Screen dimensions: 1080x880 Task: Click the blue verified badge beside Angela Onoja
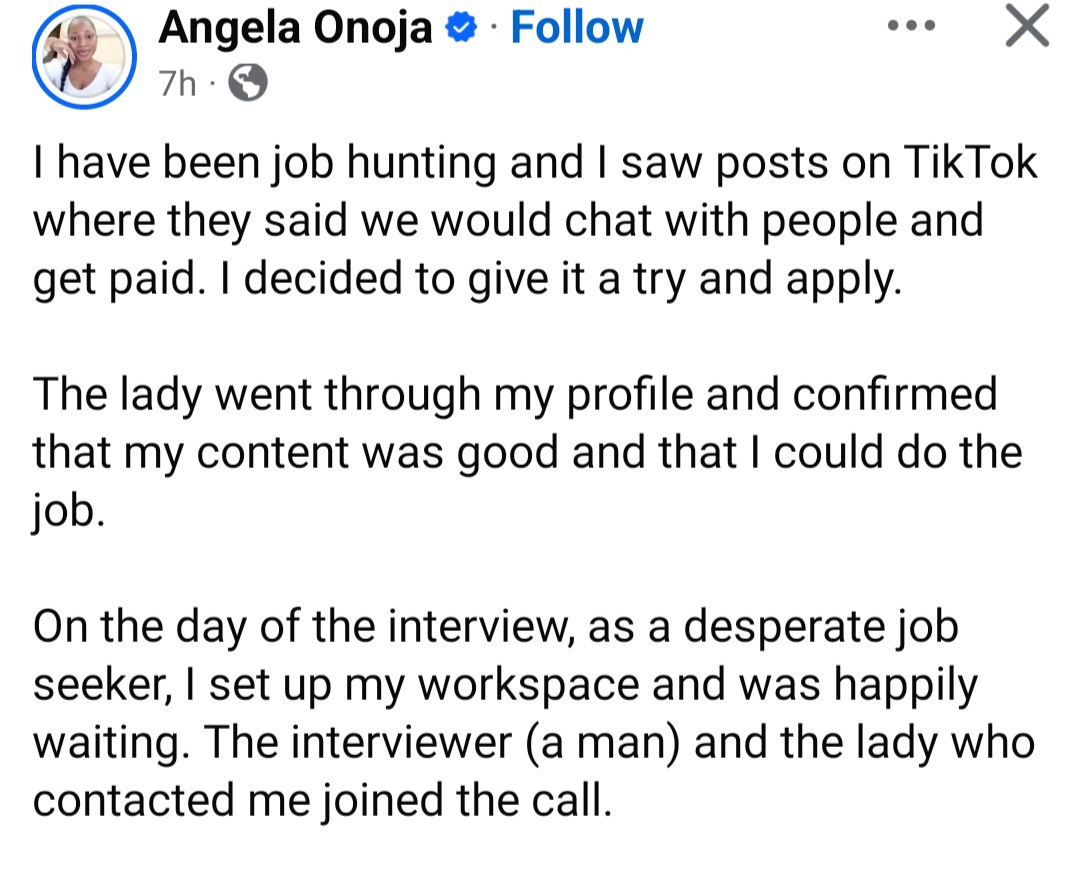(x=457, y=27)
